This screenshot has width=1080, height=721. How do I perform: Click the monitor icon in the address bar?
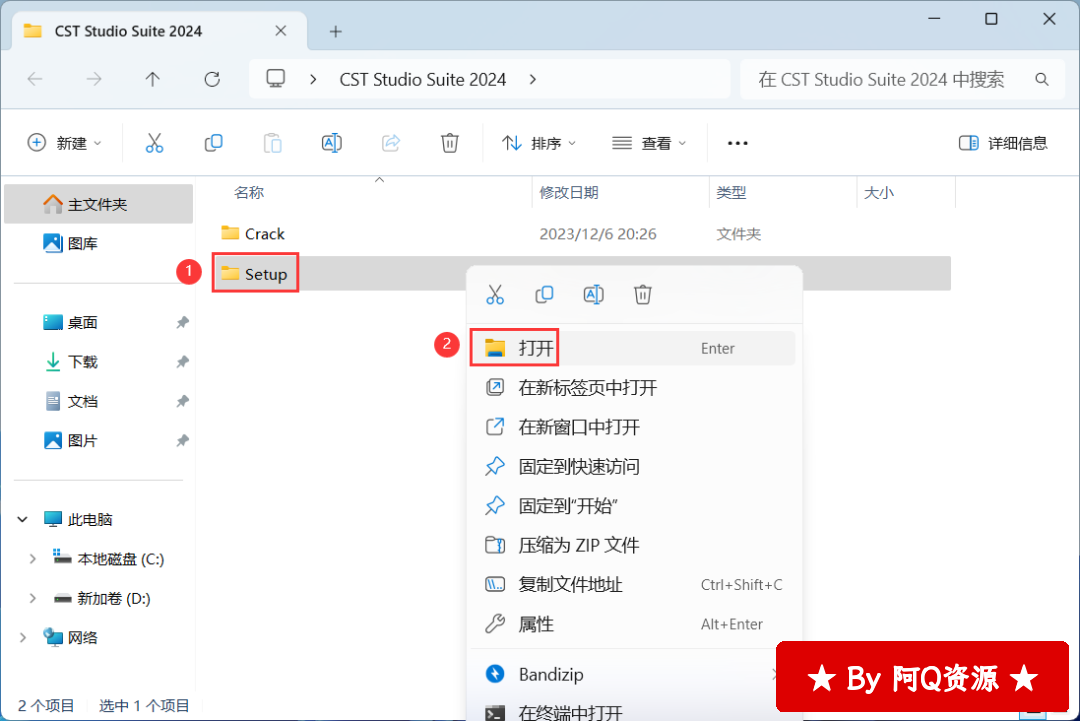click(x=276, y=79)
